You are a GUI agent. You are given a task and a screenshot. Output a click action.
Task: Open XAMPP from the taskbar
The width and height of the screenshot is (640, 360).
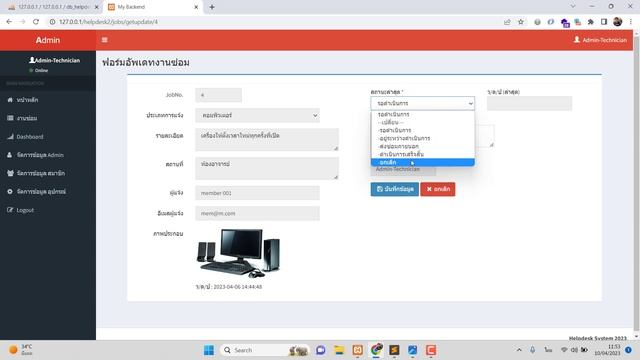click(358, 350)
